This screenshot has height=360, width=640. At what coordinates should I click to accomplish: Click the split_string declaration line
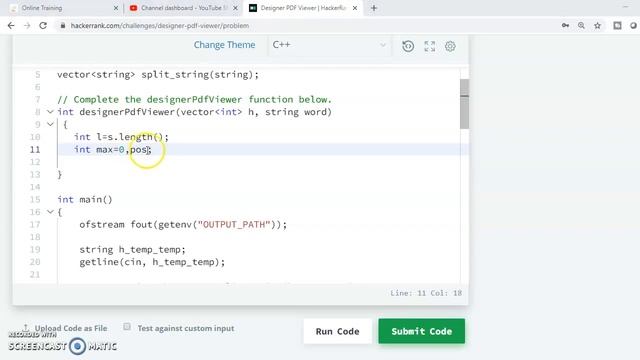[158, 75]
